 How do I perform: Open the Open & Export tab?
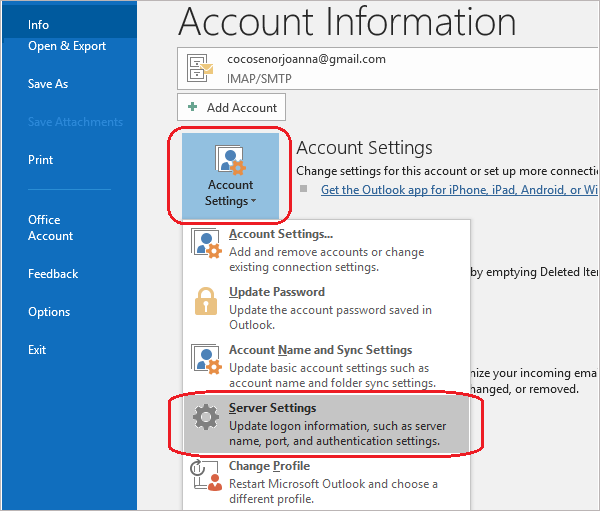pos(67,46)
